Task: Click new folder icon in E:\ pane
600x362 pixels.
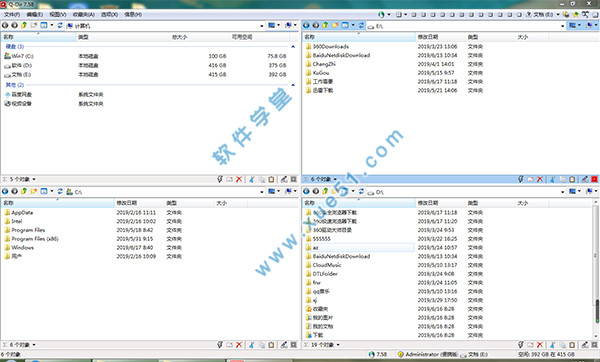Action: 335,25
